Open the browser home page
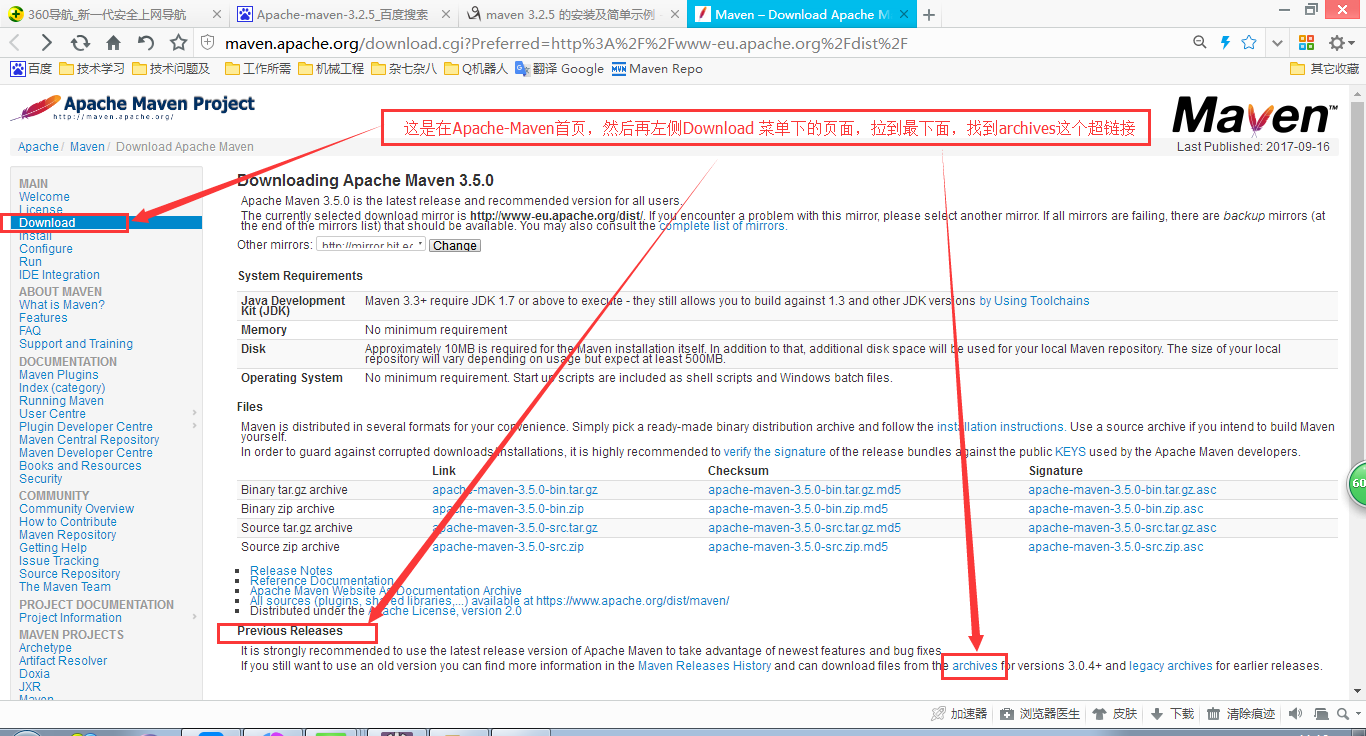The image size is (1366, 736). pyautogui.click(x=113, y=43)
